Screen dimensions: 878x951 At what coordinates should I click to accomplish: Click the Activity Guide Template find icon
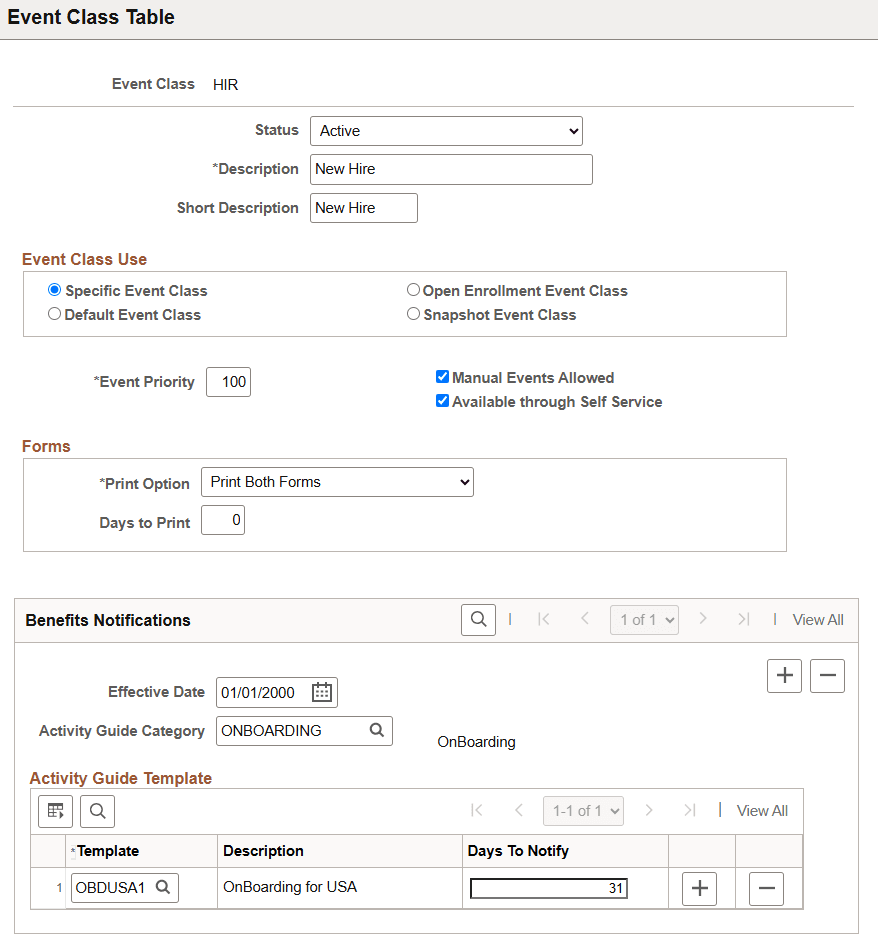click(x=97, y=811)
